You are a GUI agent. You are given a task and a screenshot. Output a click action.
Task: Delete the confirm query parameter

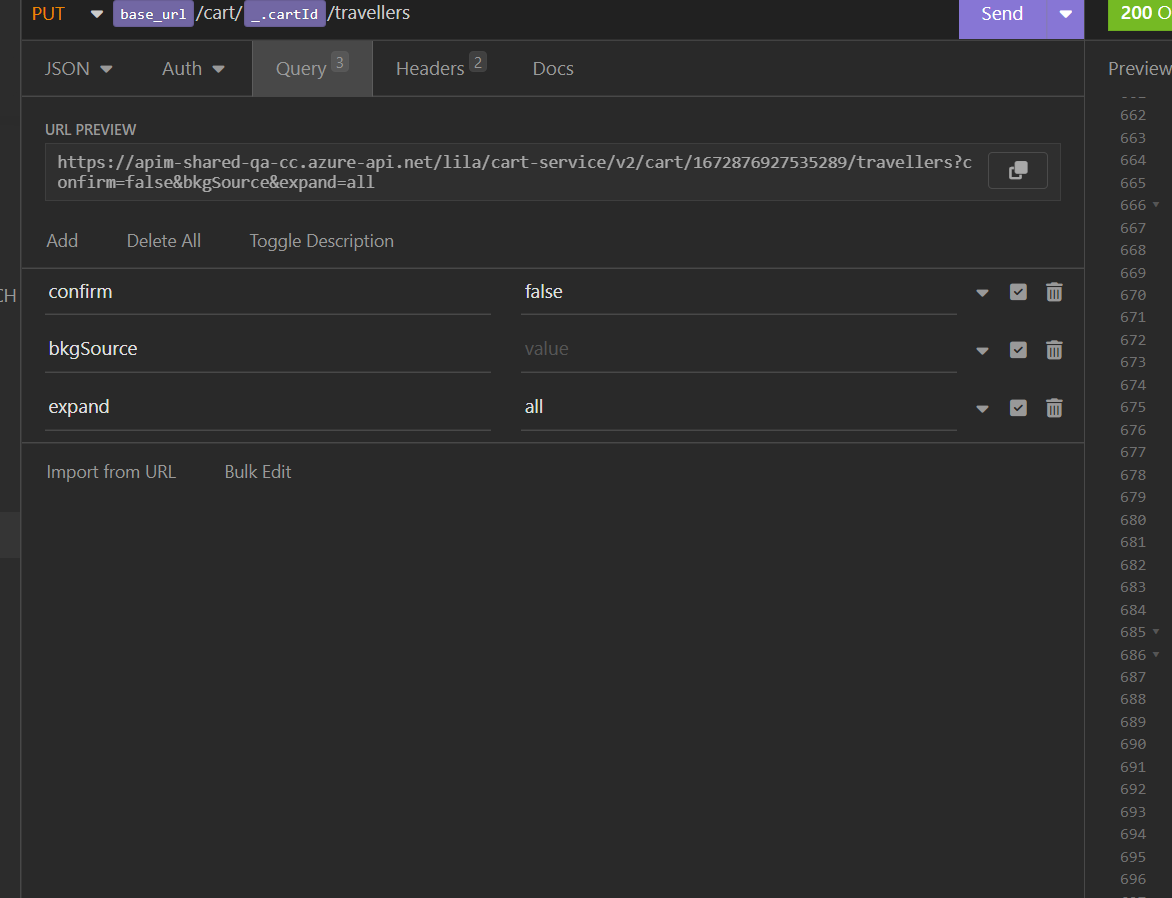(x=1053, y=291)
